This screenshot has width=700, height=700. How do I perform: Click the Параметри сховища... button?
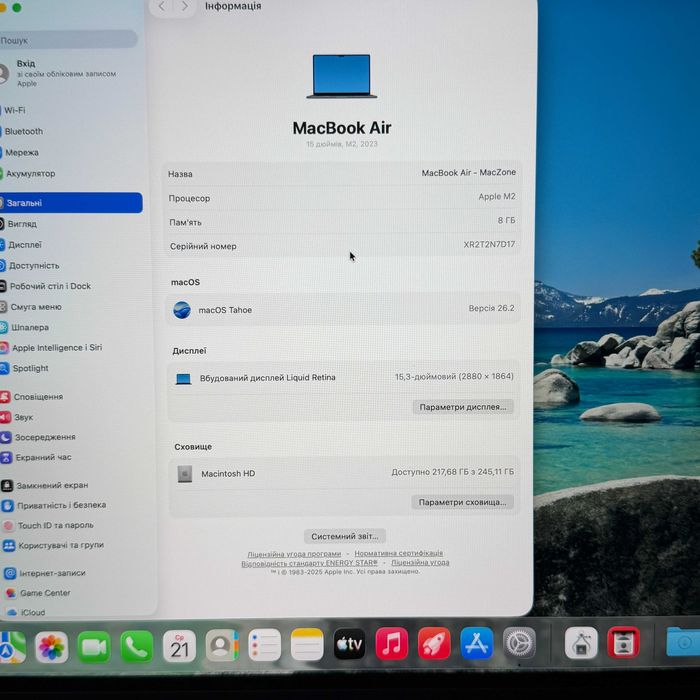coord(462,502)
